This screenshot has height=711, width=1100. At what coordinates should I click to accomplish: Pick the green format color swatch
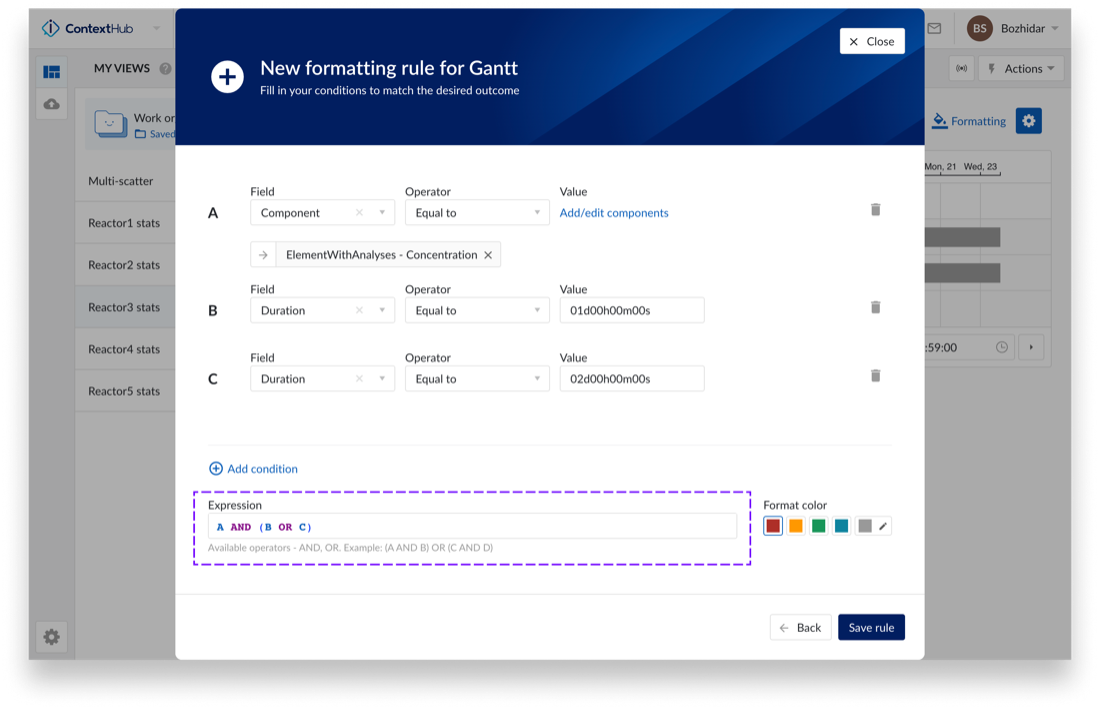pos(819,526)
